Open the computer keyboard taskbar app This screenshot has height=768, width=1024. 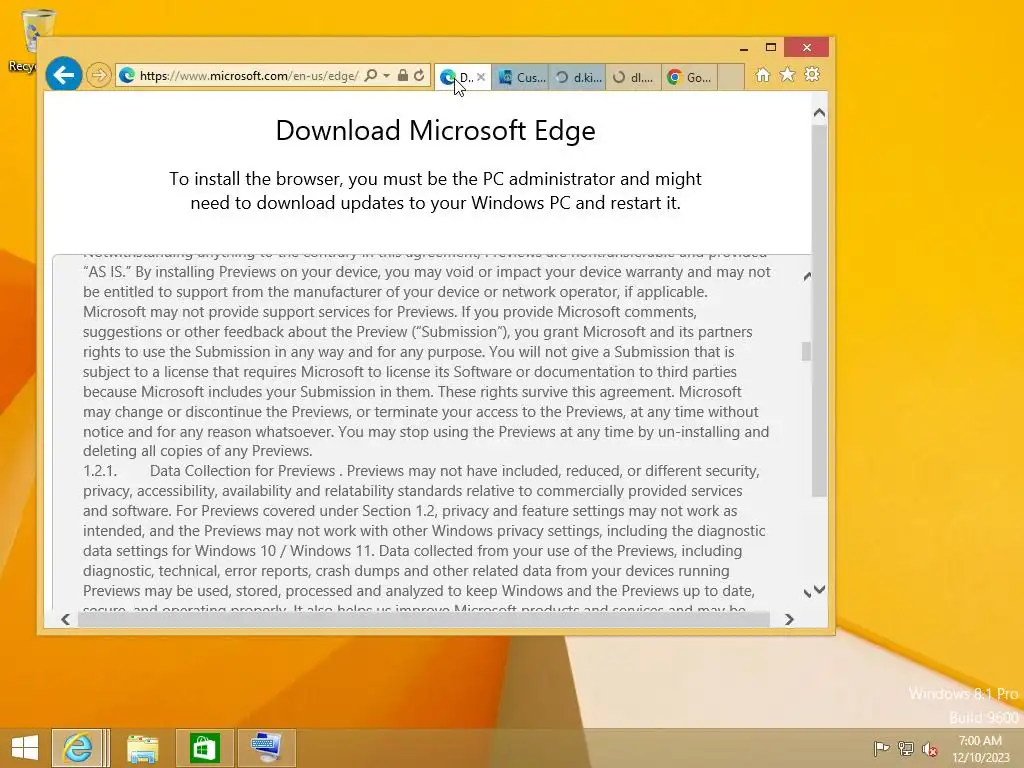pyautogui.click(x=266, y=748)
